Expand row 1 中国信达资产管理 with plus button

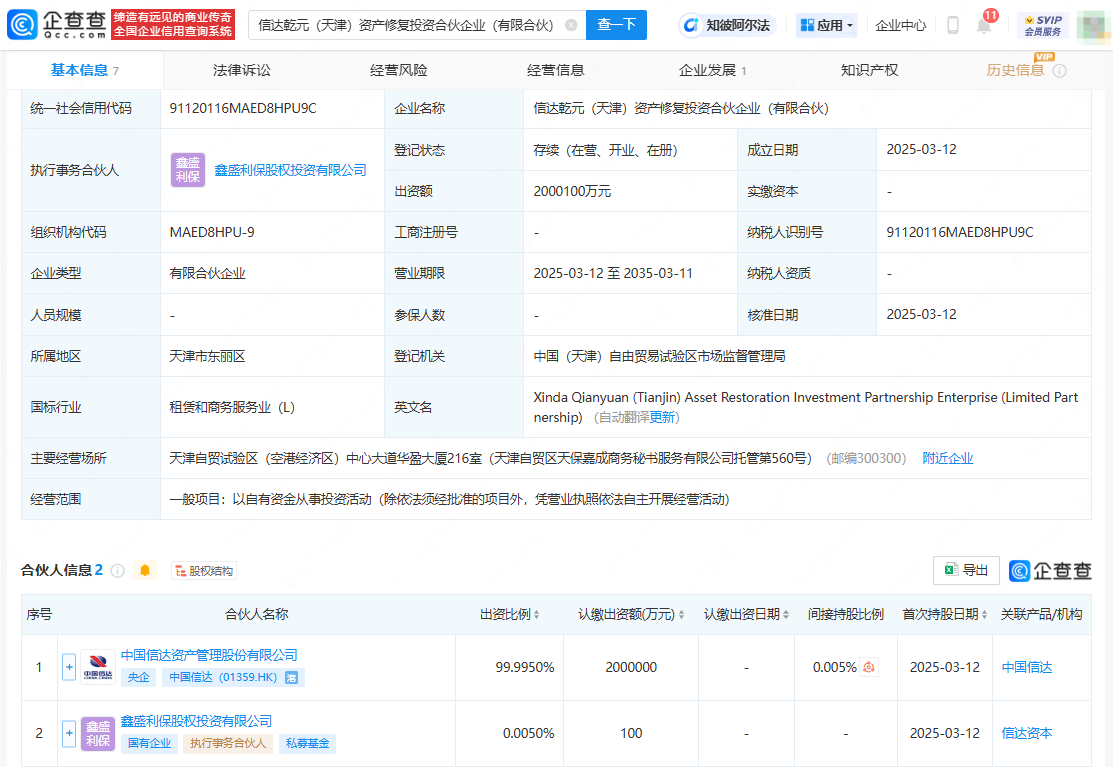(69, 667)
